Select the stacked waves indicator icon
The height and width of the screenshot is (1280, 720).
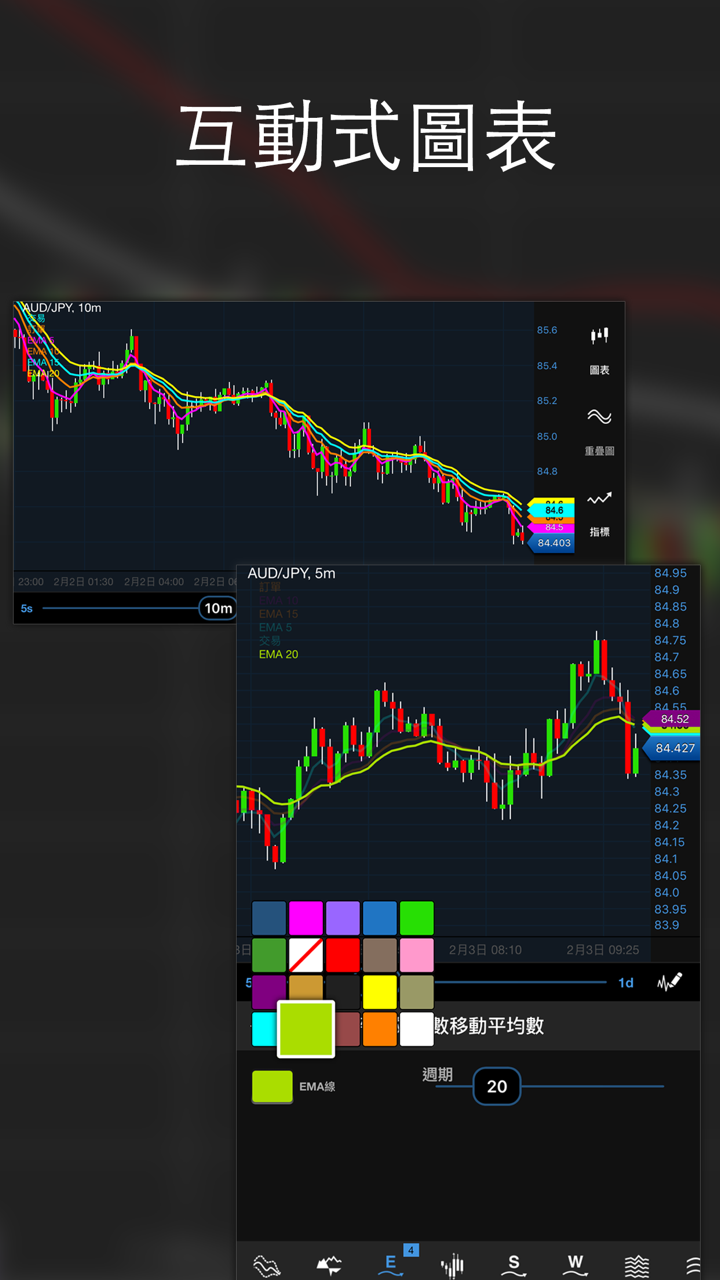[x=637, y=1264]
